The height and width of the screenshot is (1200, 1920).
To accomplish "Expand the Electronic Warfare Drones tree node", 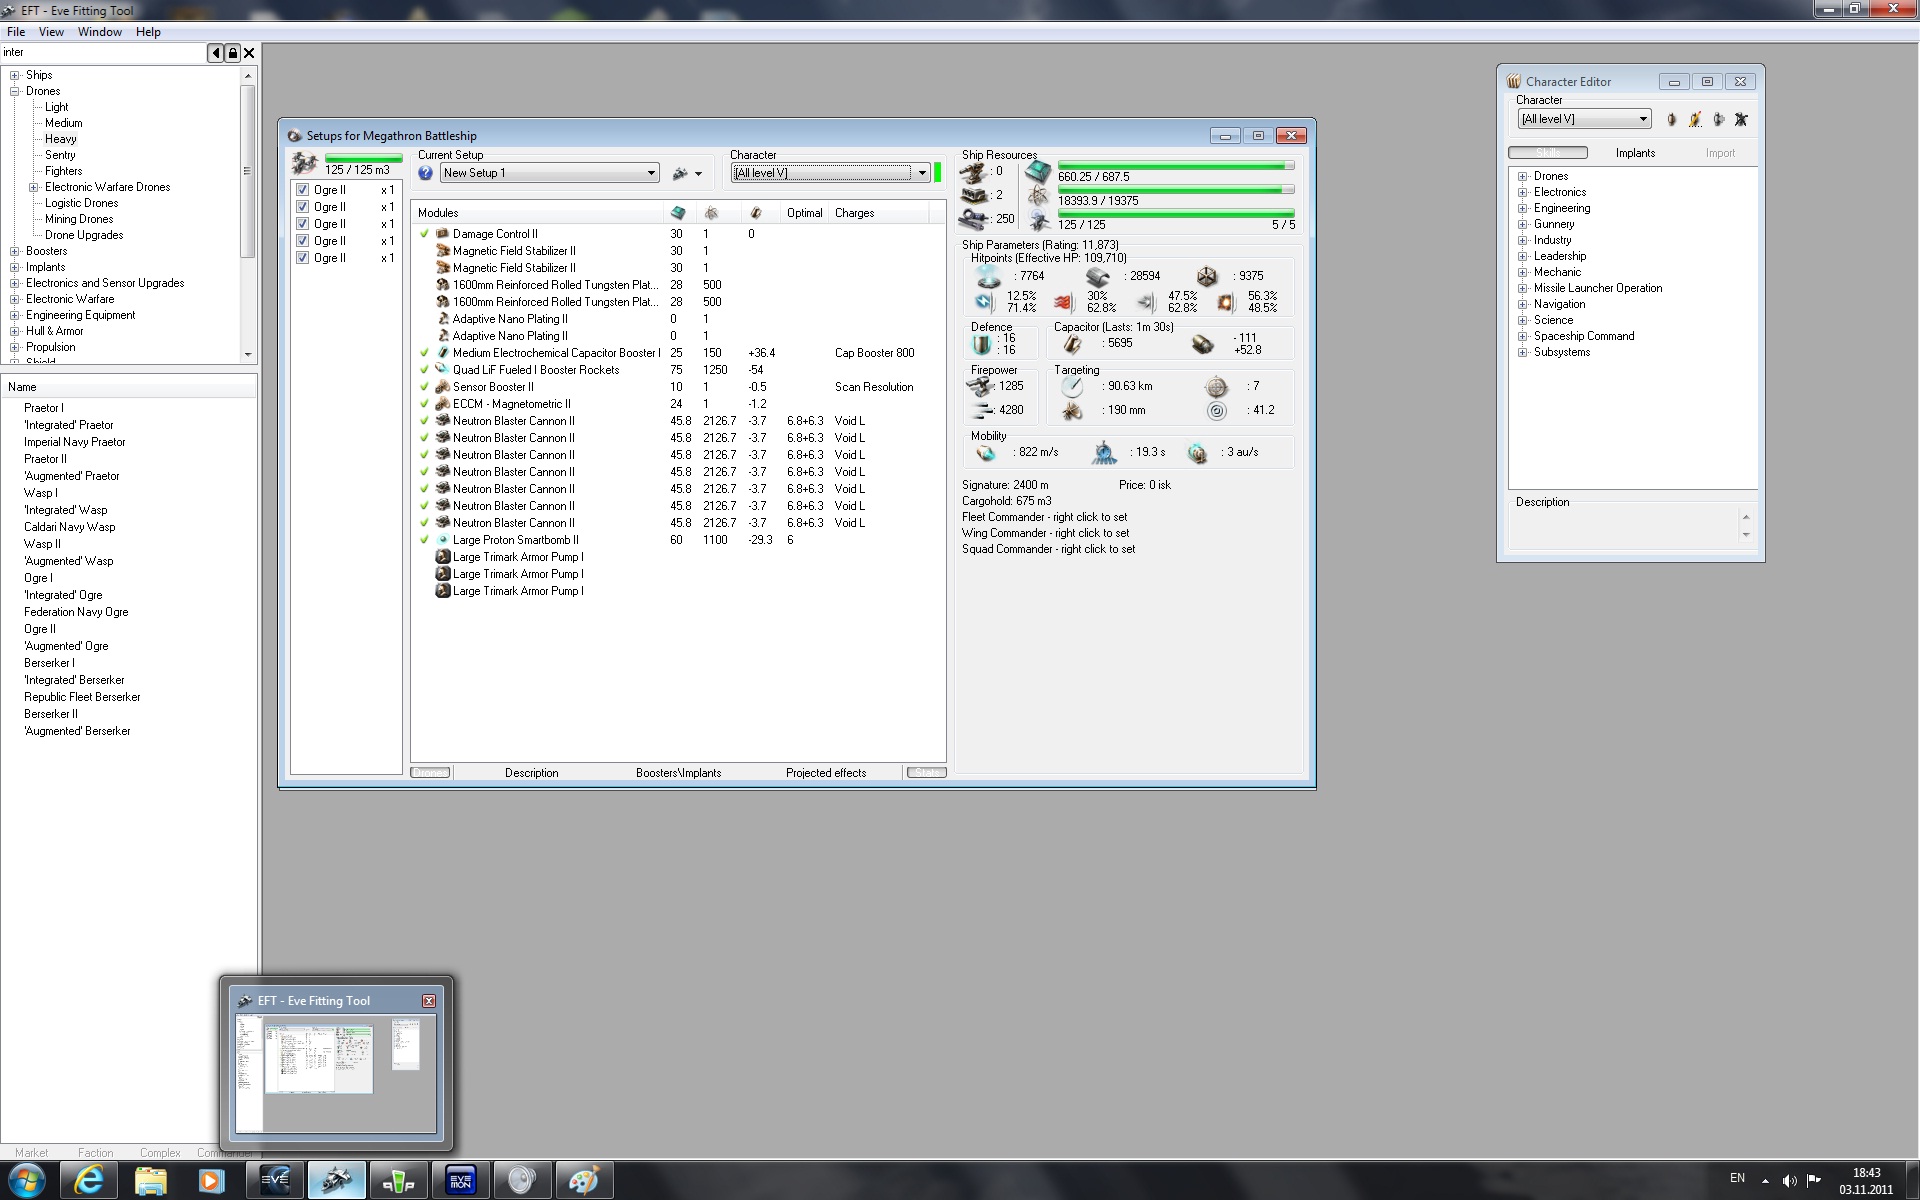I will [x=33, y=187].
